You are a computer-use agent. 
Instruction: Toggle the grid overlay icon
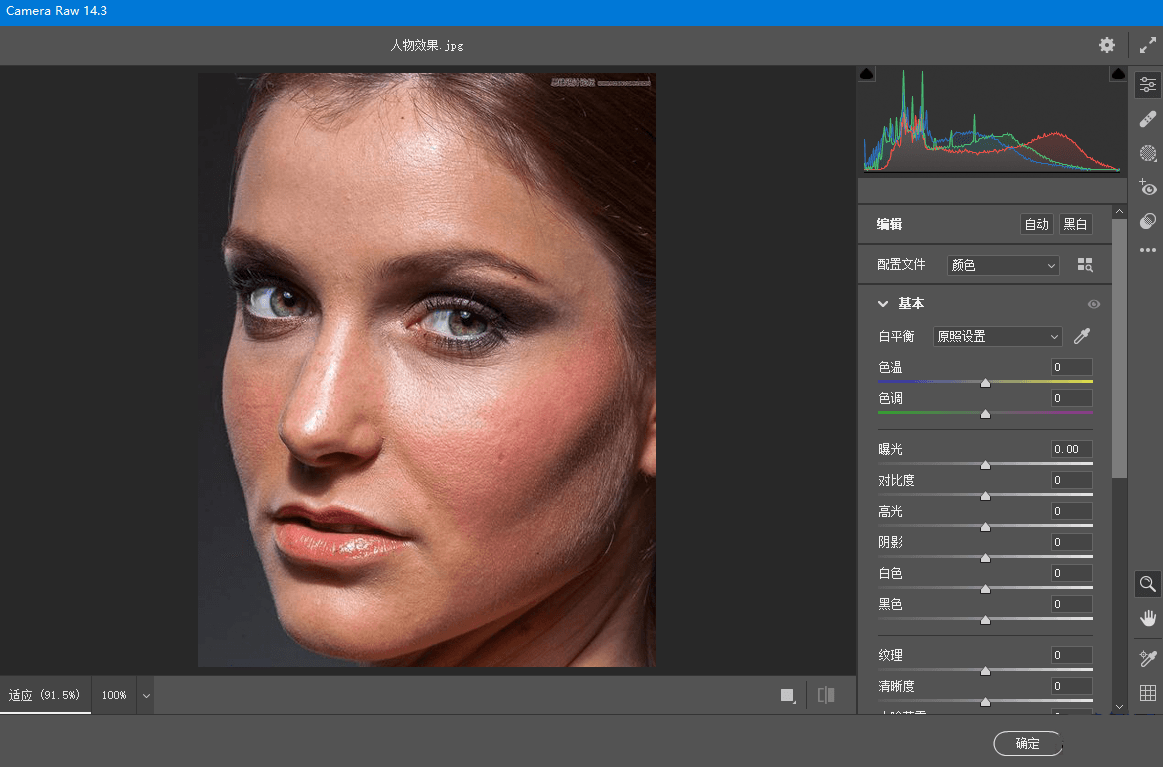coord(1147,693)
